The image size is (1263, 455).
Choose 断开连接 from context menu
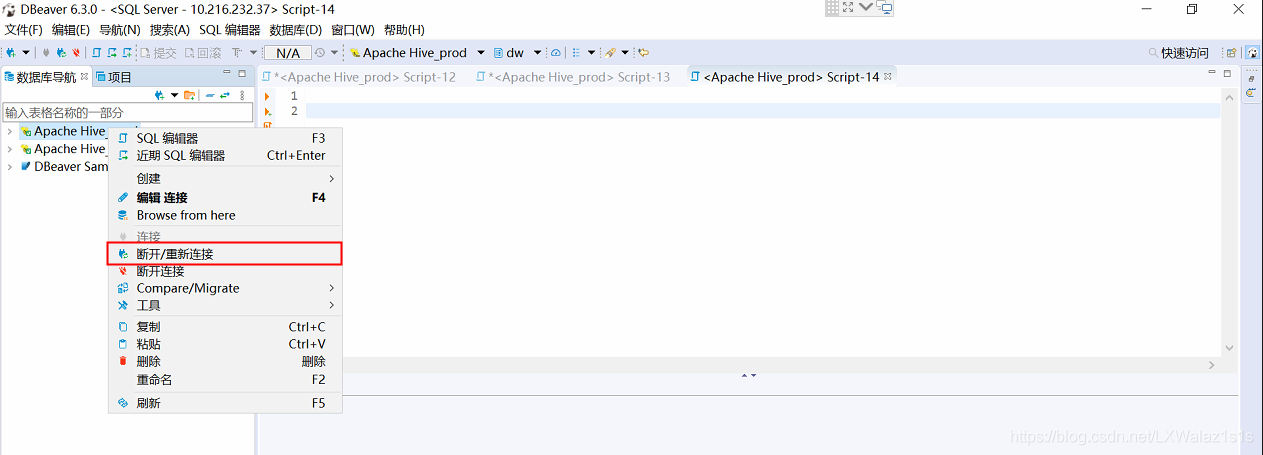[x=225, y=271]
